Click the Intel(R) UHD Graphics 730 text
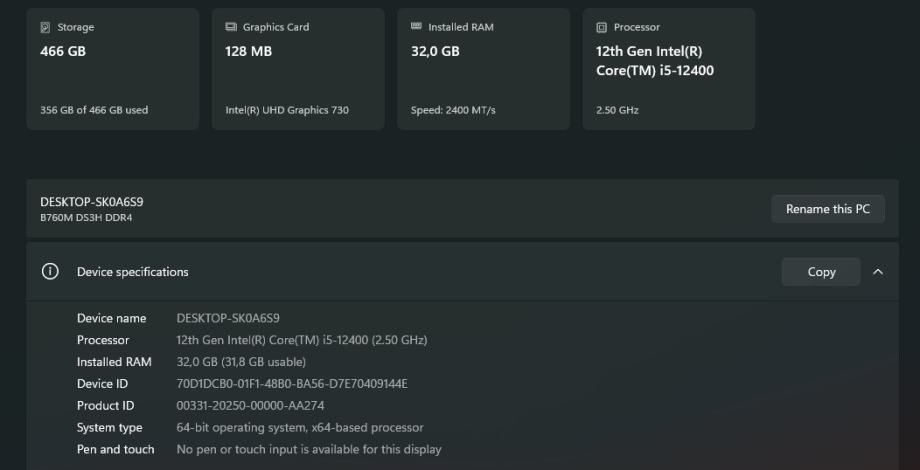920x470 pixels. coord(287,110)
